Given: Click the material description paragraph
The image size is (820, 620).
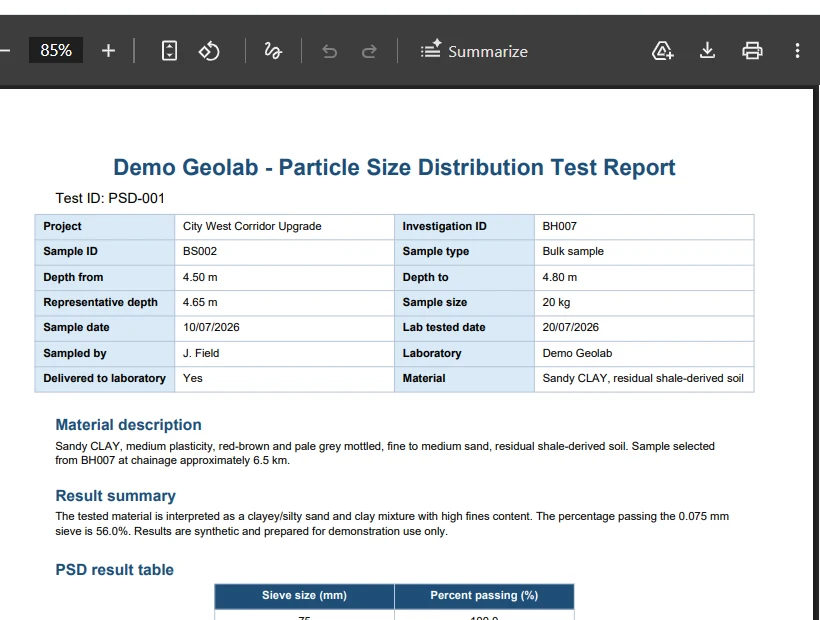Looking at the screenshot, I should 385,453.
